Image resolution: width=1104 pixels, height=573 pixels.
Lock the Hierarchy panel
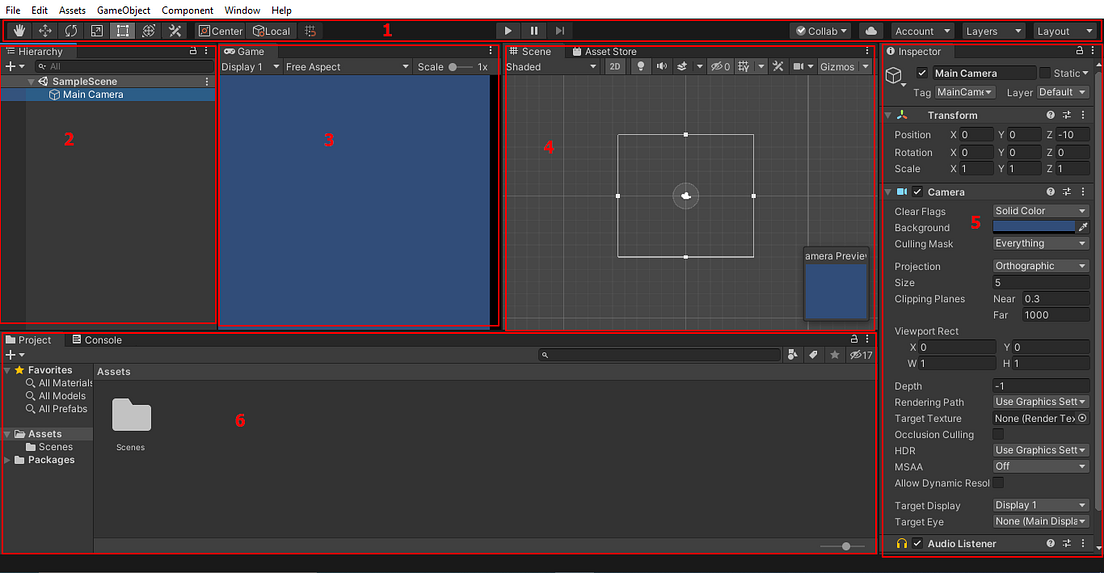193,51
